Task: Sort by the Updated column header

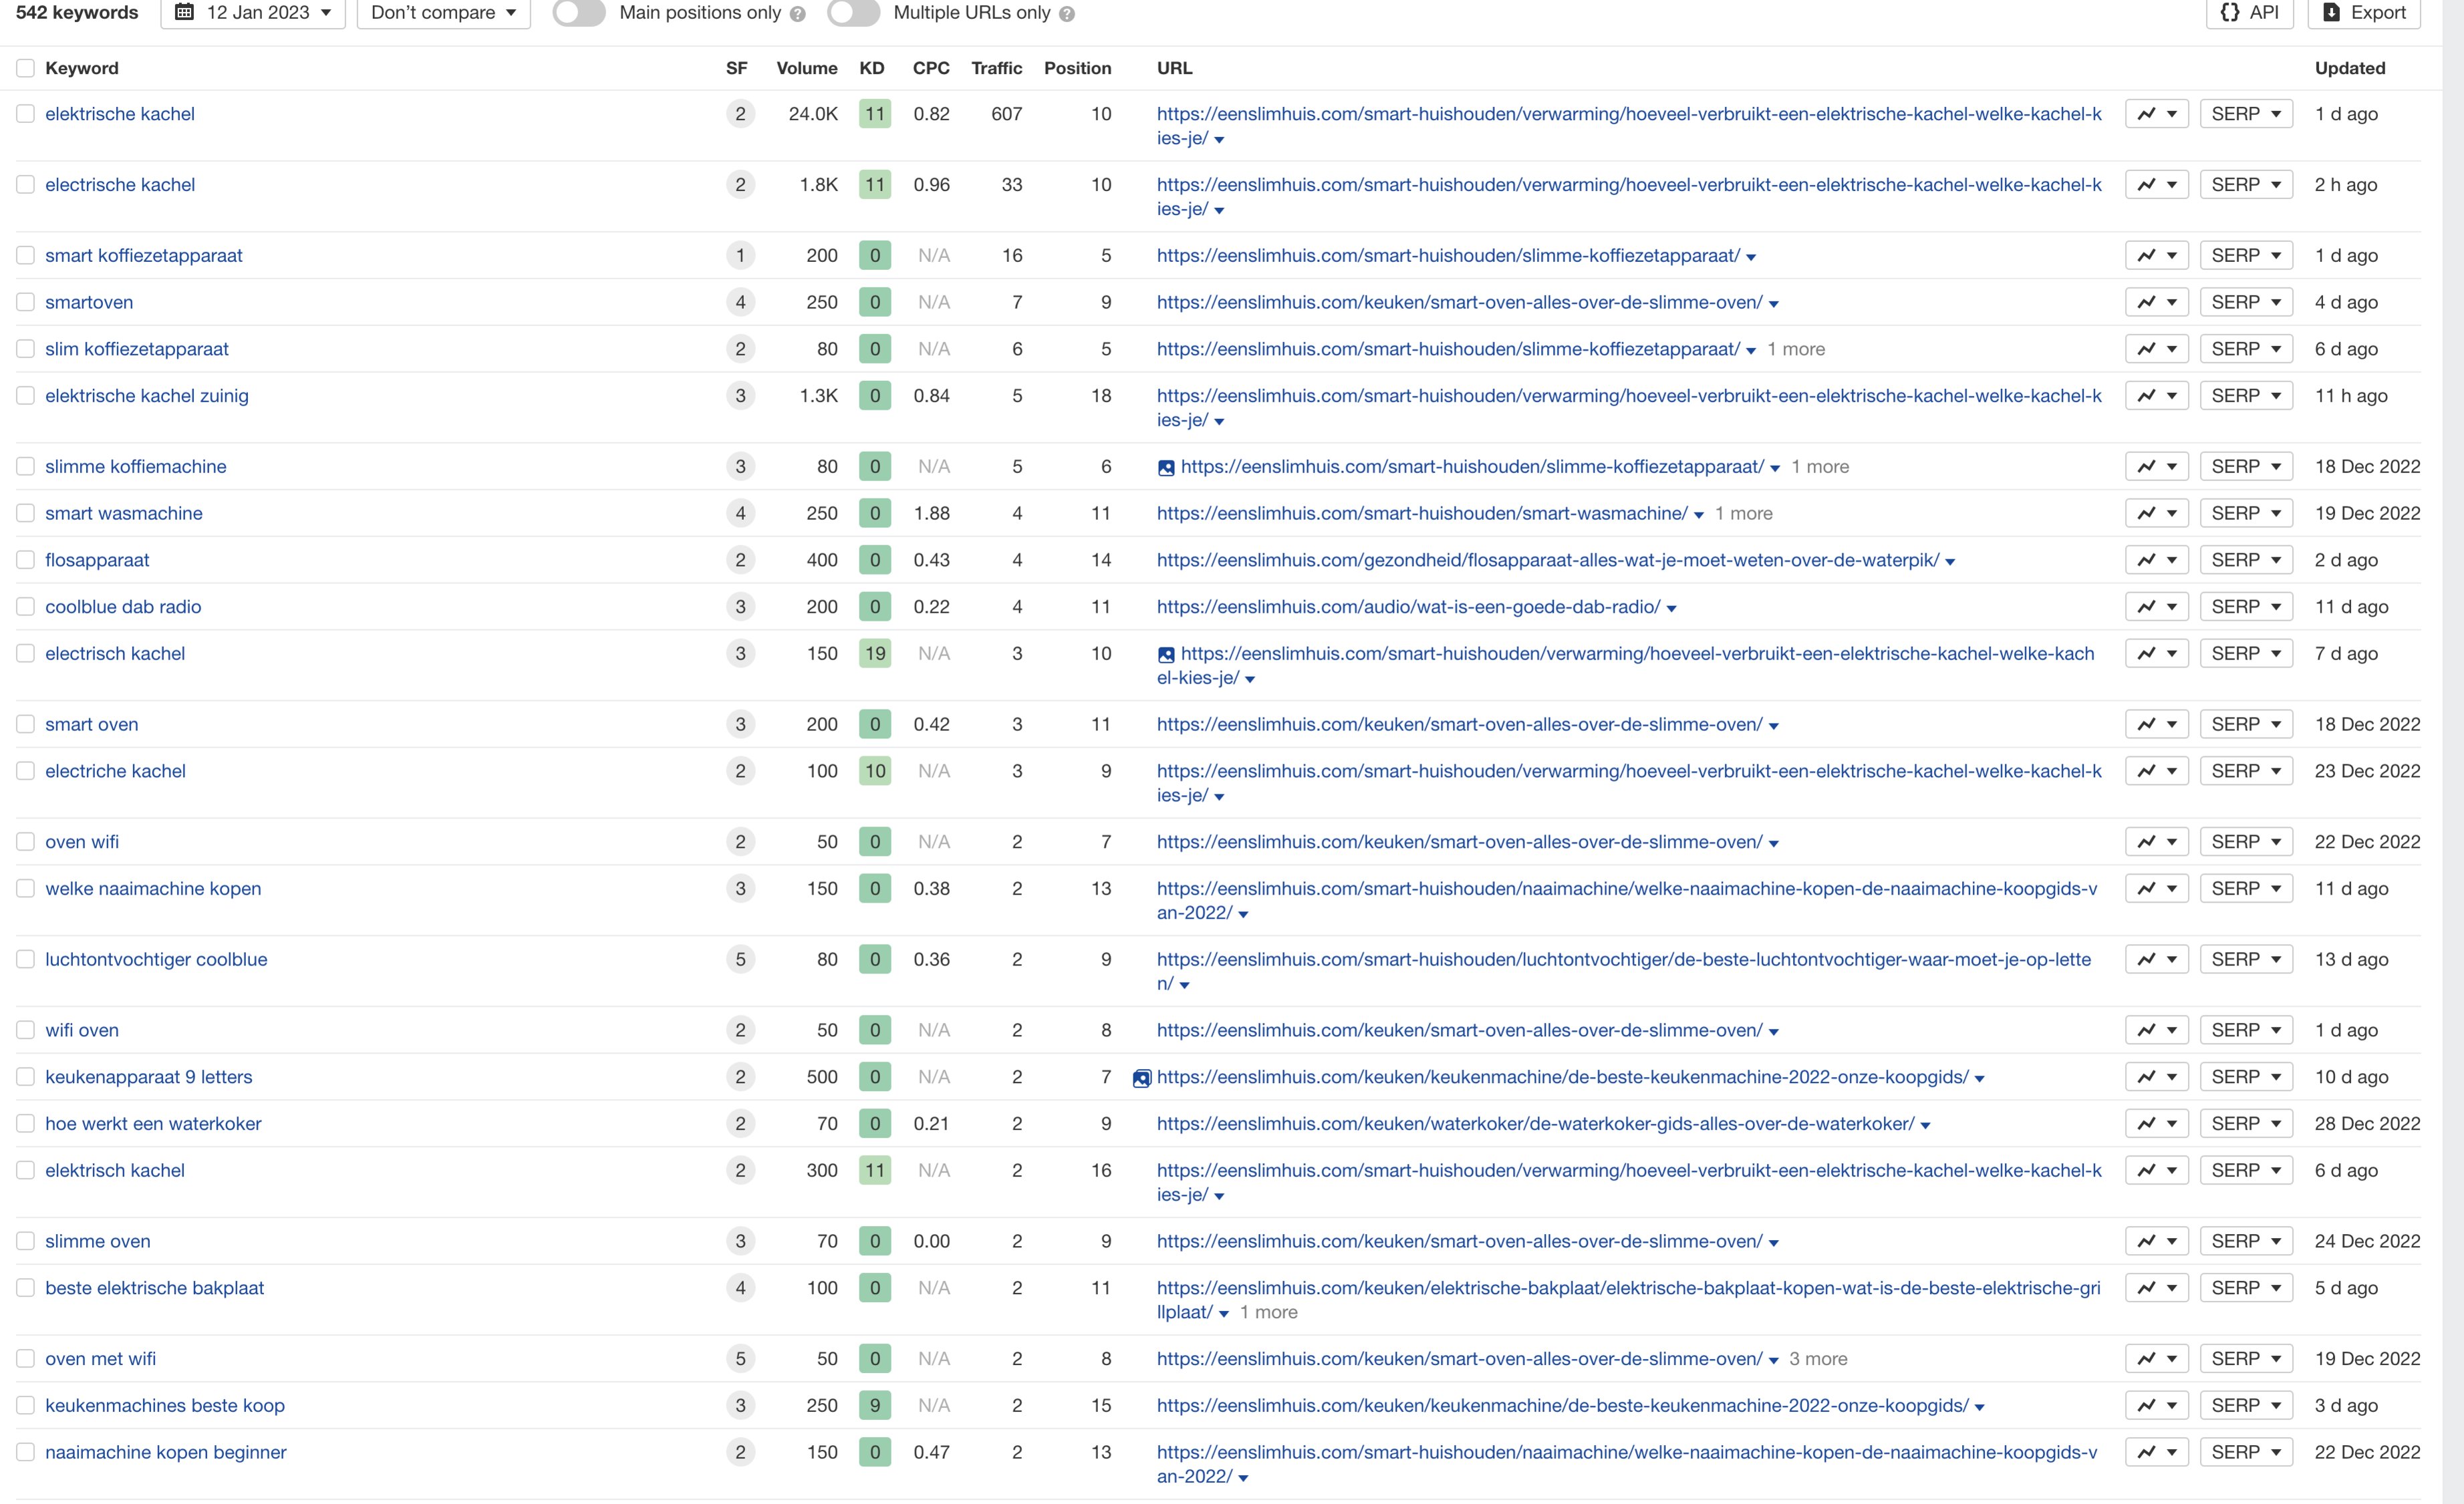Action: pyautogui.click(x=2350, y=68)
